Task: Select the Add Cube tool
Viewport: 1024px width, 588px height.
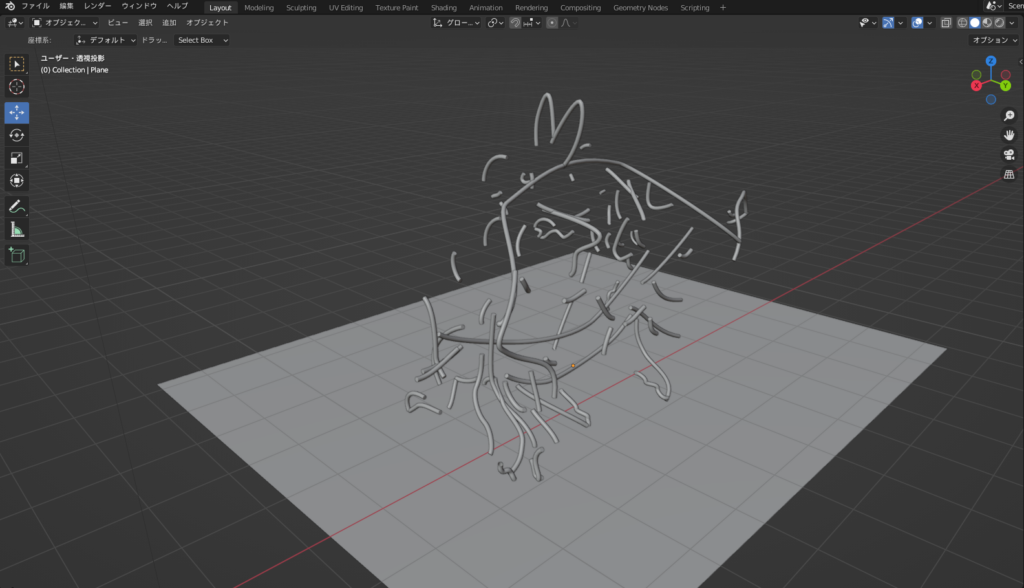Action: tap(17, 255)
